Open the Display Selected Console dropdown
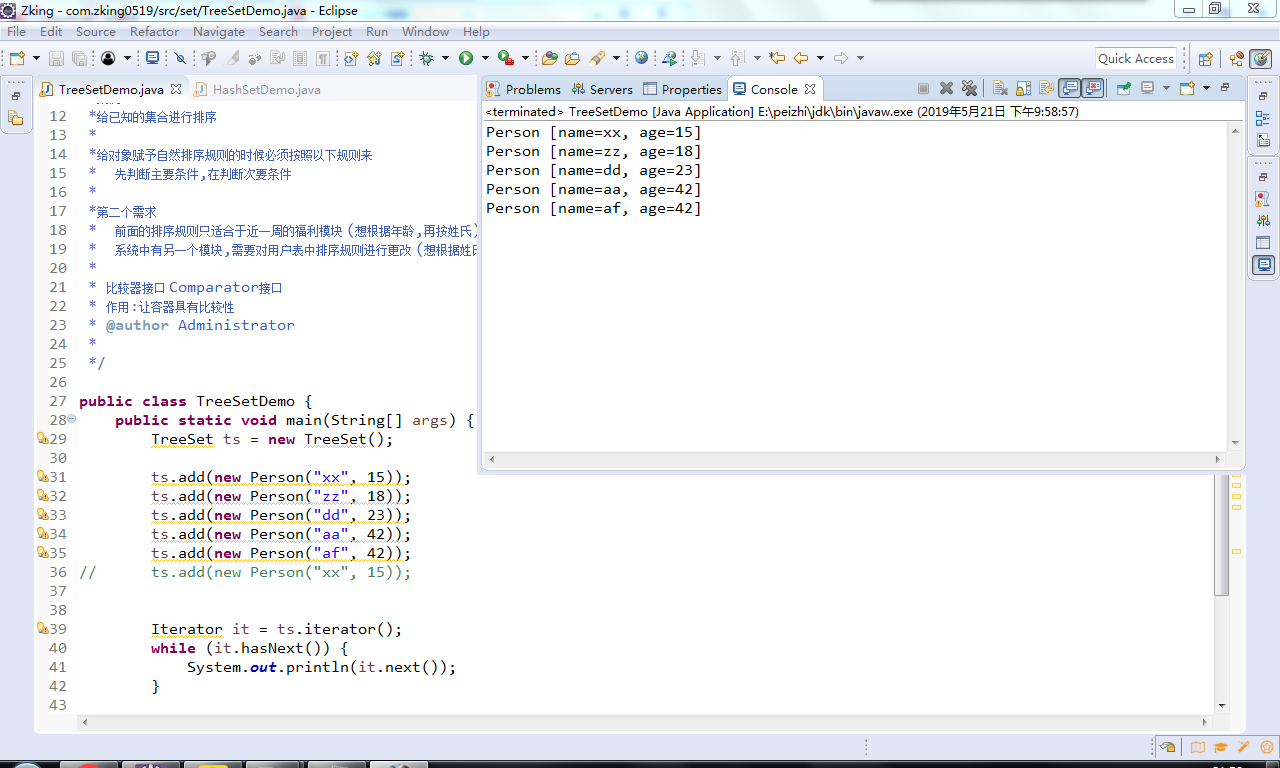This screenshot has width=1280, height=768. pos(1166,89)
